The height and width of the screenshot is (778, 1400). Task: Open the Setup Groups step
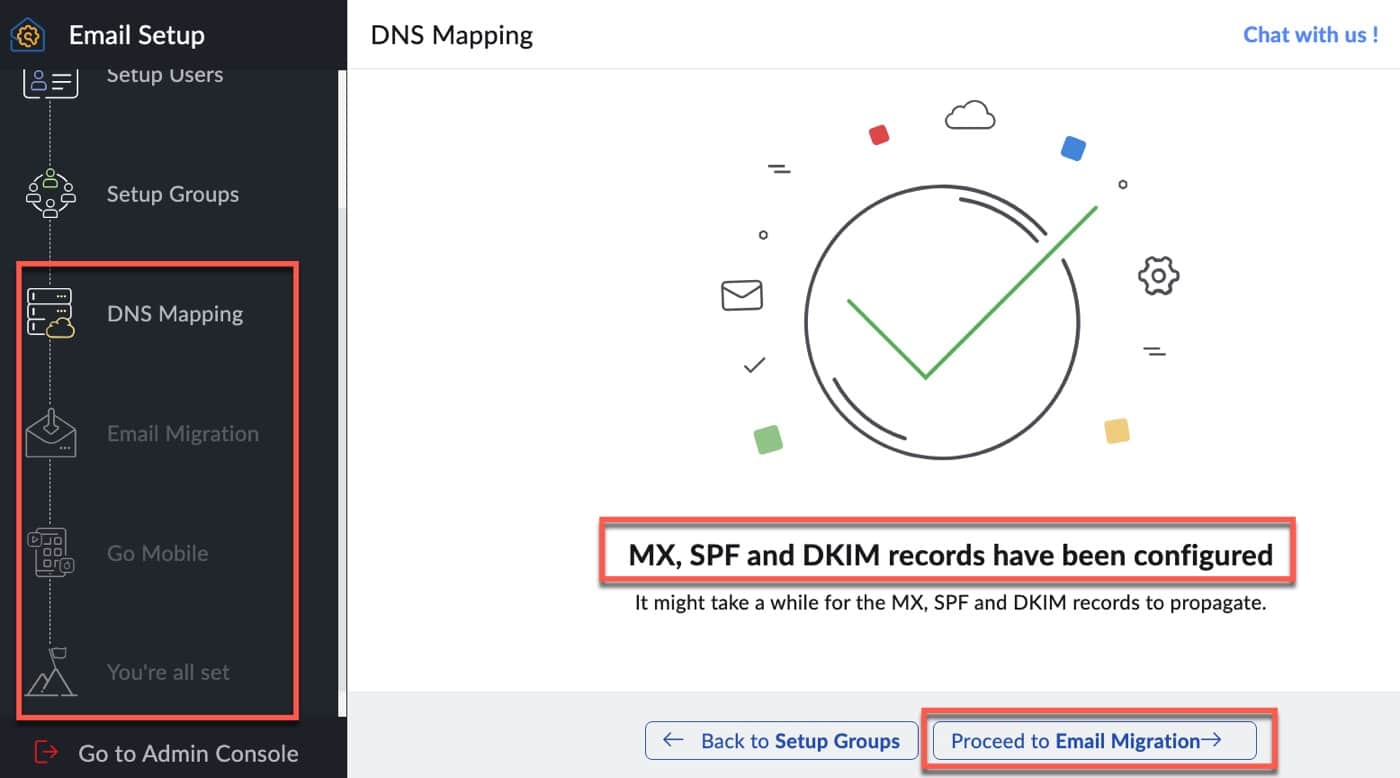coord(173,194)
